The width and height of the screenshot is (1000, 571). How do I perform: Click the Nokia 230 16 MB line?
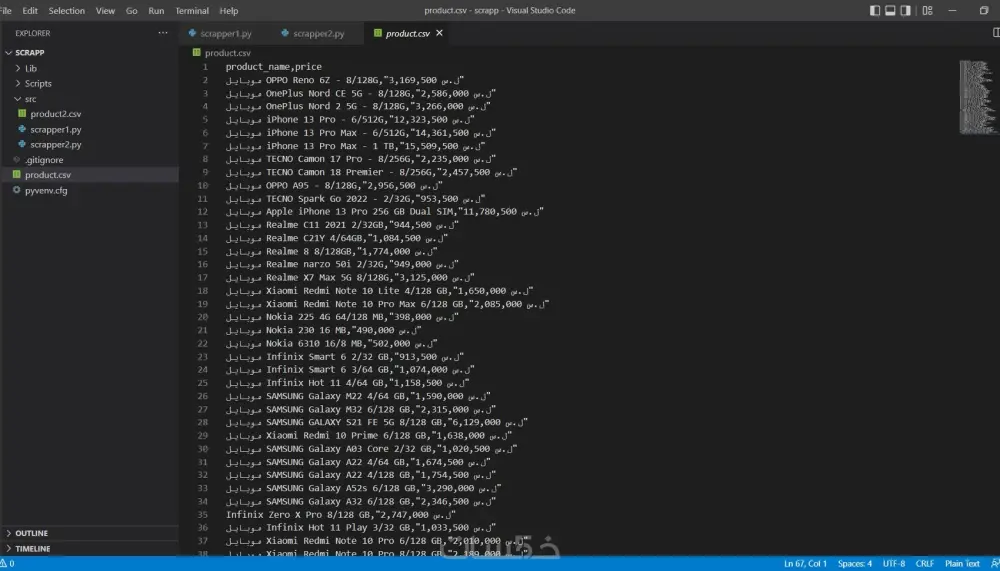point(323,330)
